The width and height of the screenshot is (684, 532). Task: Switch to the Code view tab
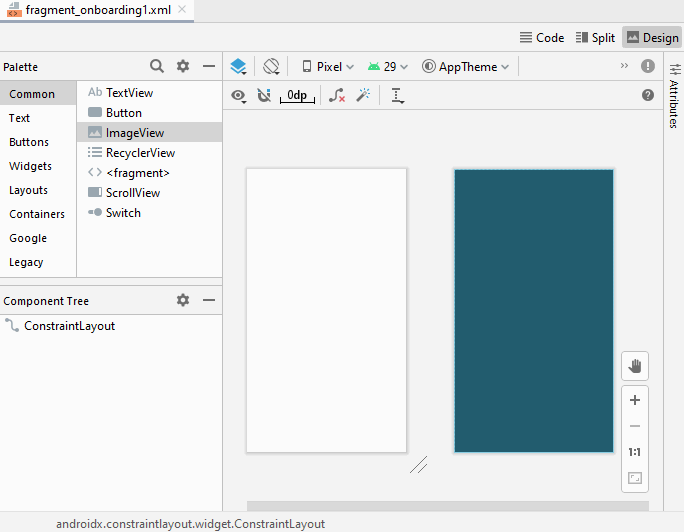point(542,37)
